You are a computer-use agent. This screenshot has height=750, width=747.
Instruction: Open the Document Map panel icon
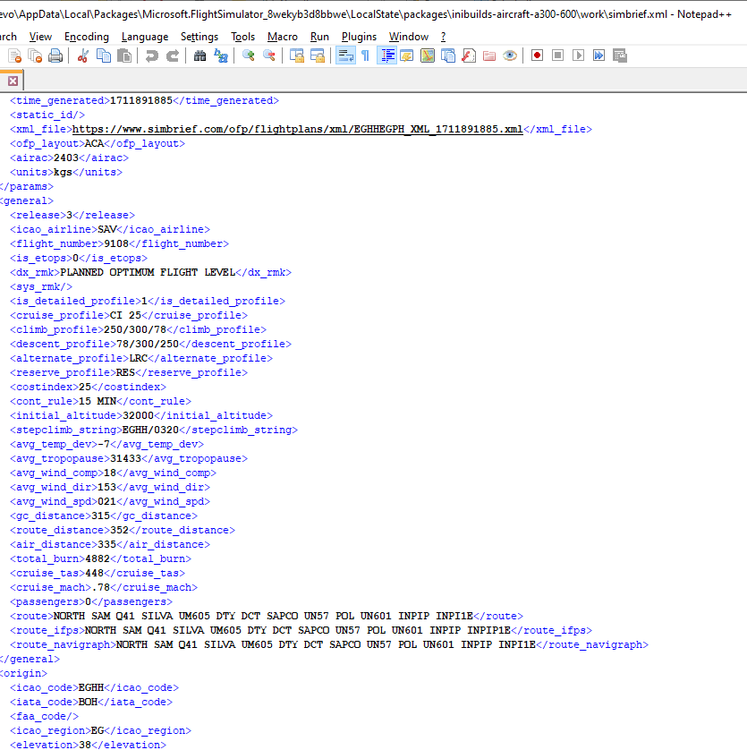coord(428,56)
